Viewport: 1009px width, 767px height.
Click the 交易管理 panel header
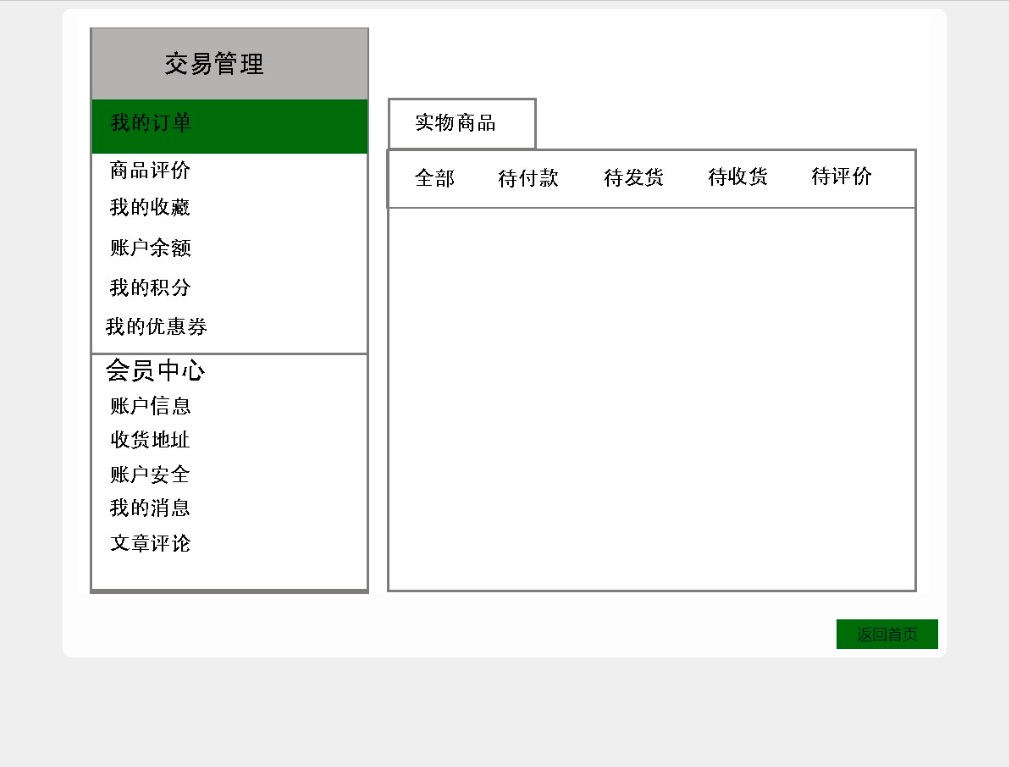(215, 65)
